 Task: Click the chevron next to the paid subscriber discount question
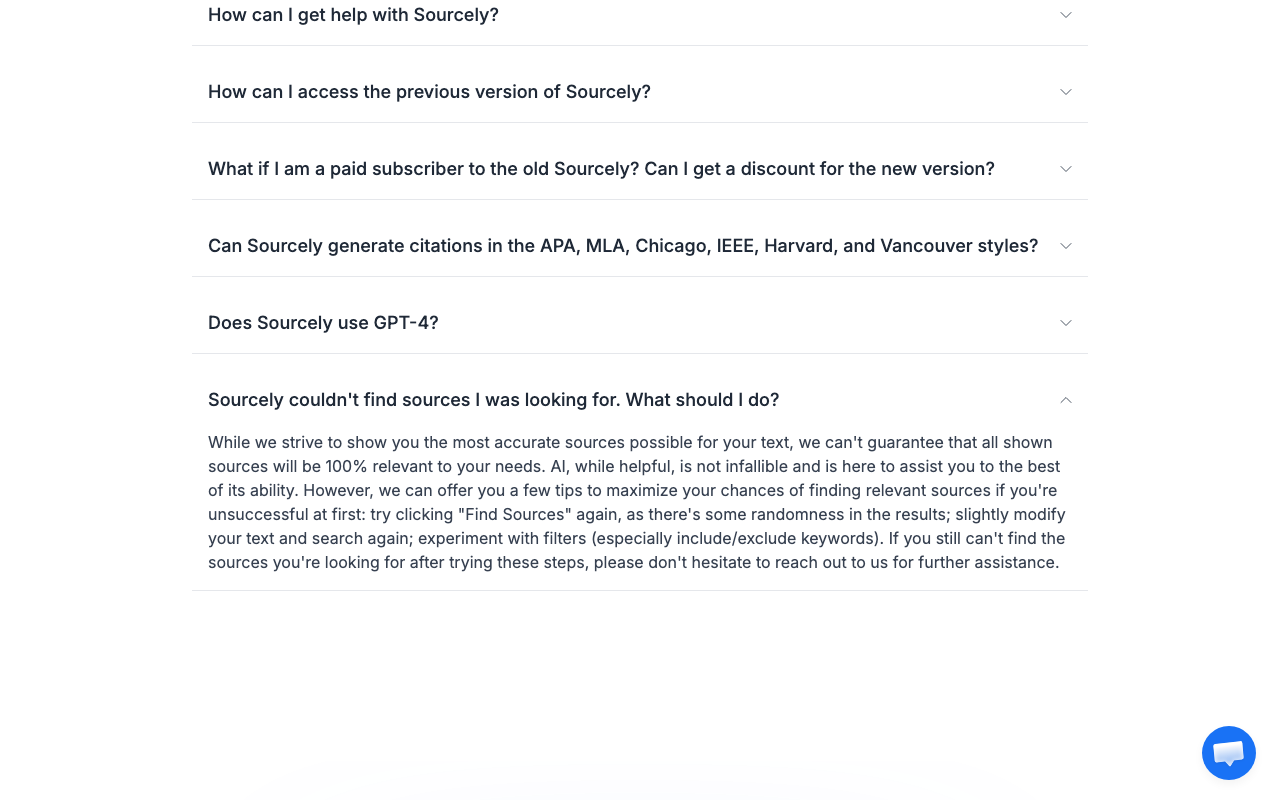click(1066, 169)
